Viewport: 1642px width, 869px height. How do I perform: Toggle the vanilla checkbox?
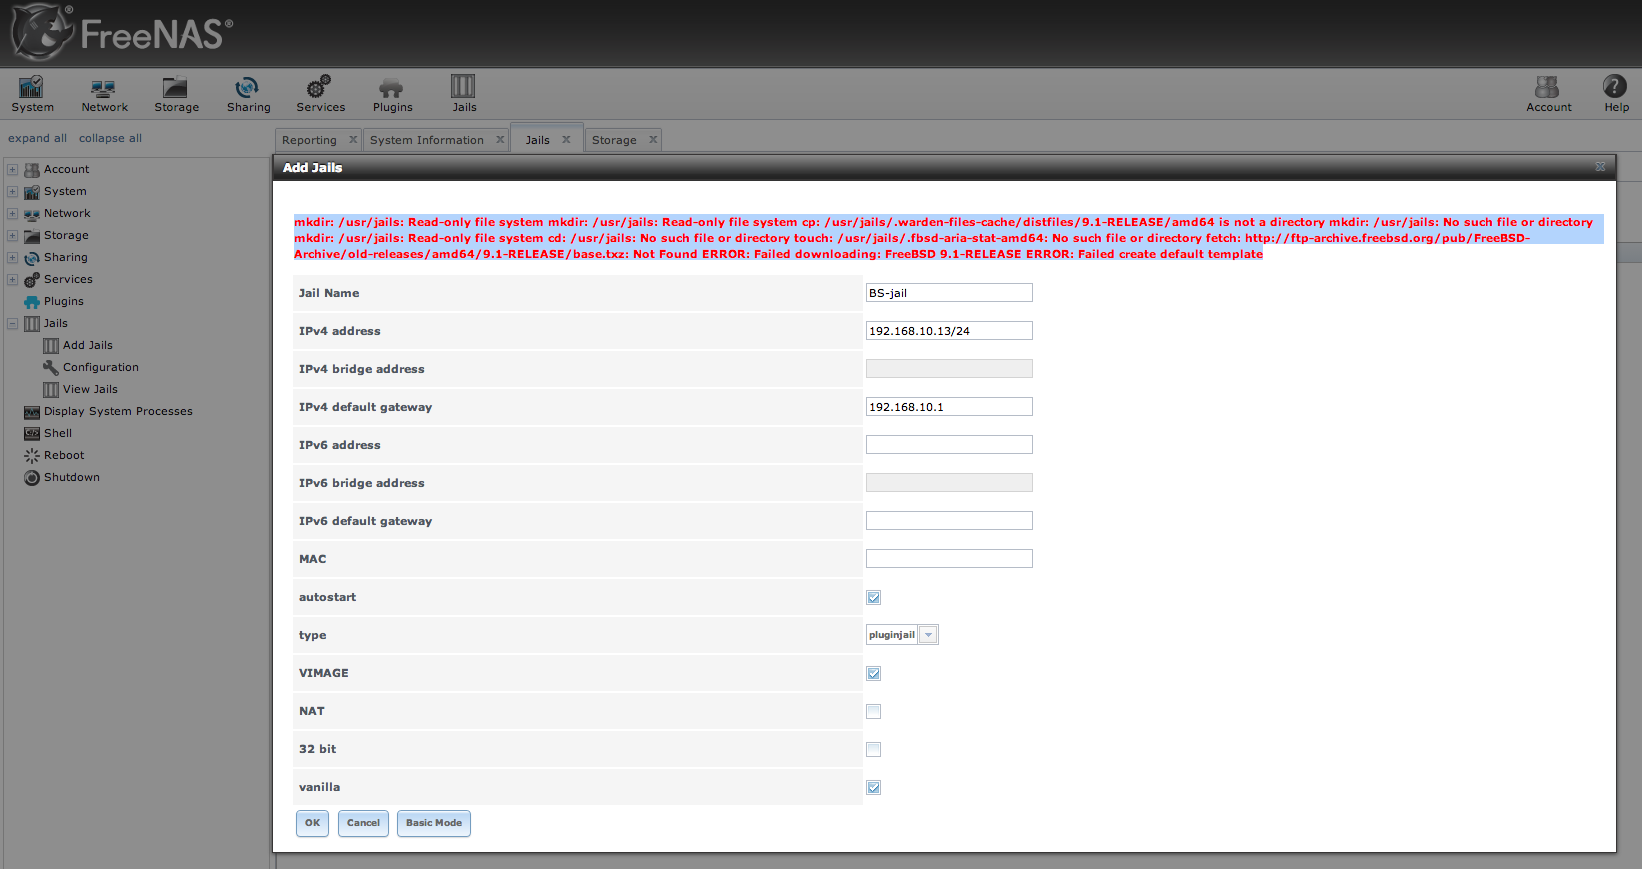coord(874,788)
